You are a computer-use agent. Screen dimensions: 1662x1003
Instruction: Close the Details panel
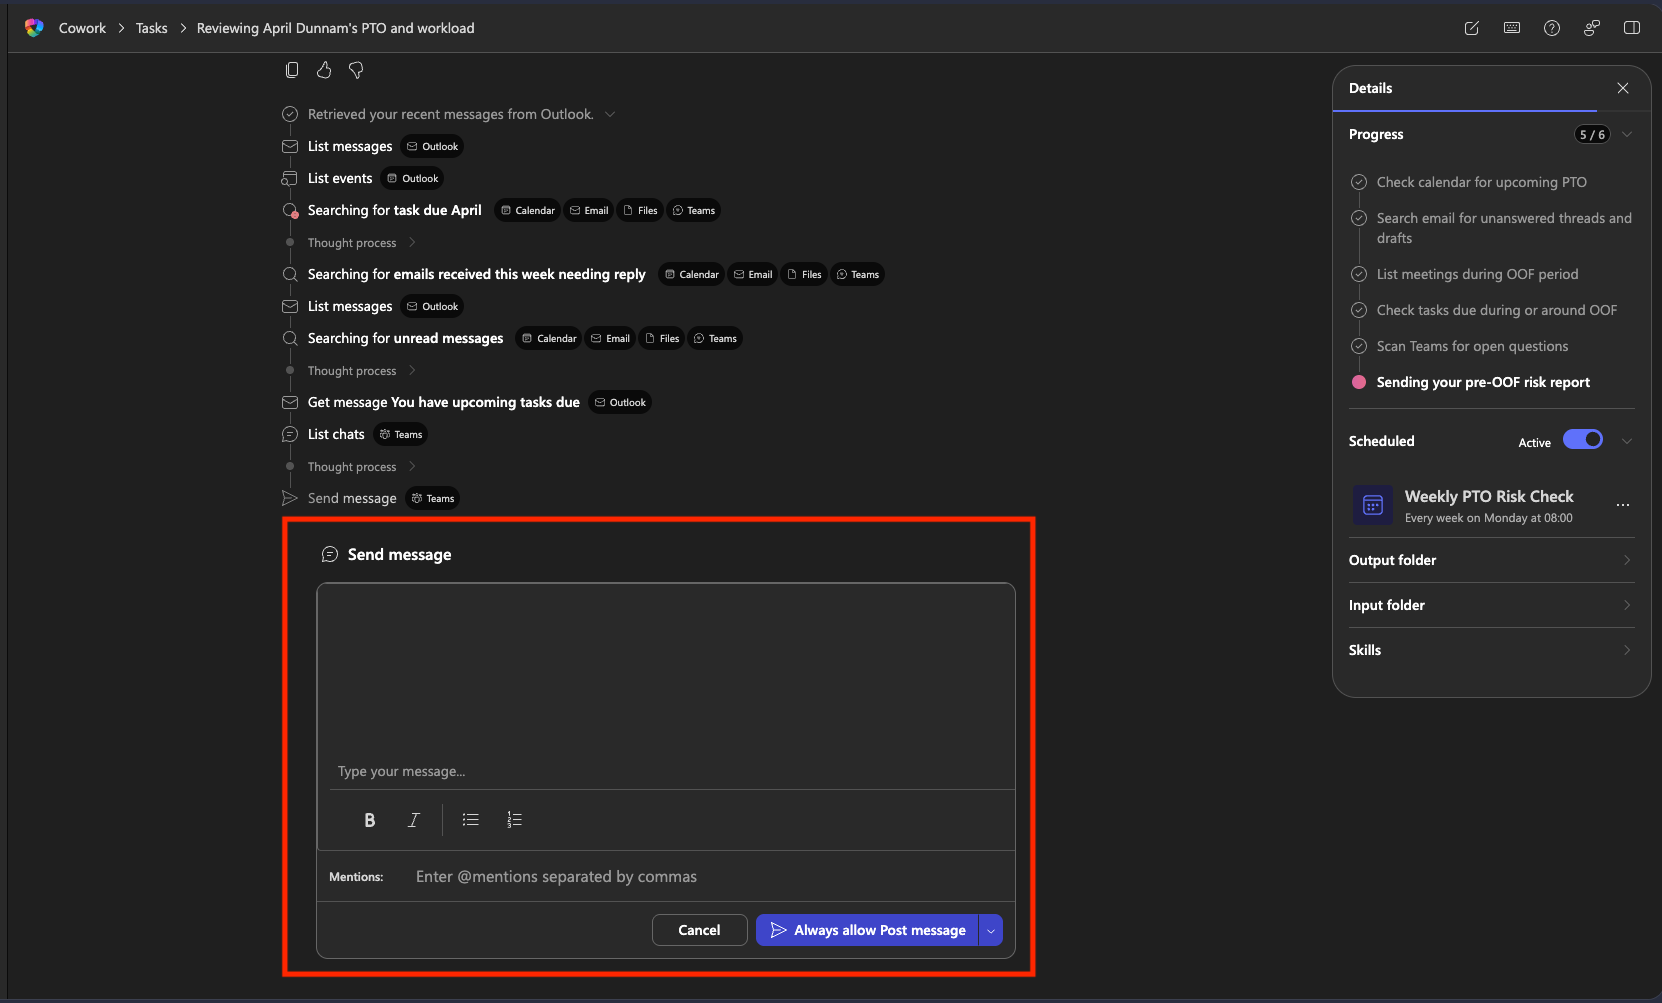pyautogui.click(x=1622, y=88)
